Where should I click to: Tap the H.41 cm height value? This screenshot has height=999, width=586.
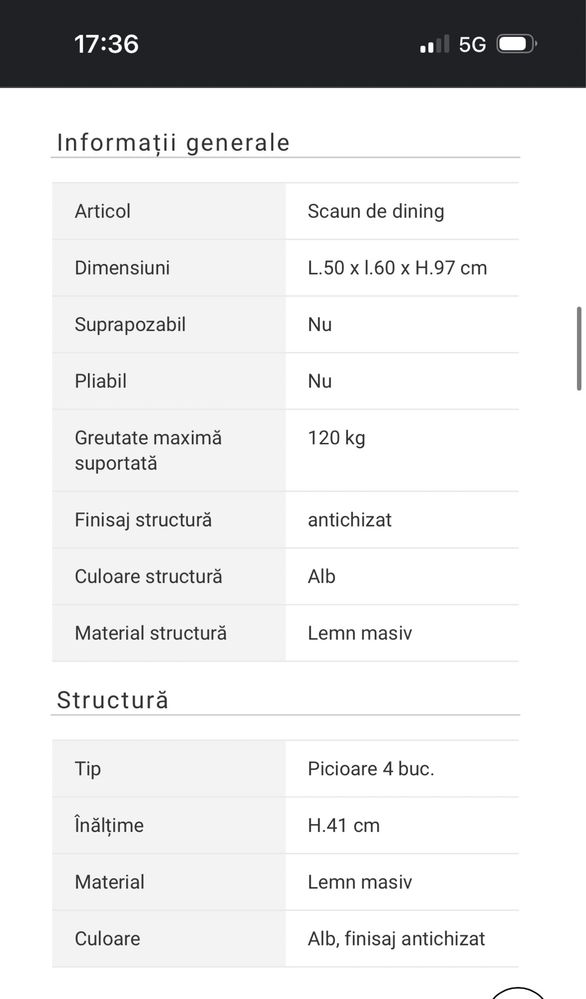click(343, 826)
